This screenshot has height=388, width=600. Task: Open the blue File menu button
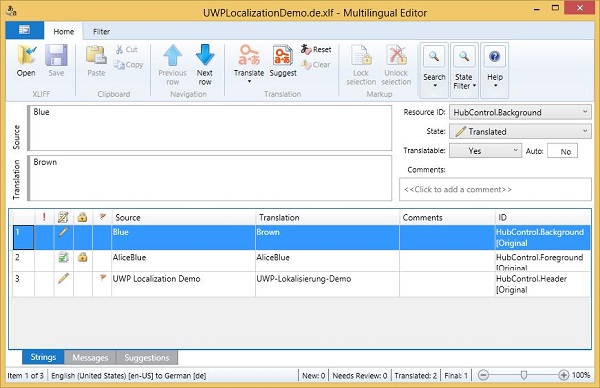coord(24,30)
